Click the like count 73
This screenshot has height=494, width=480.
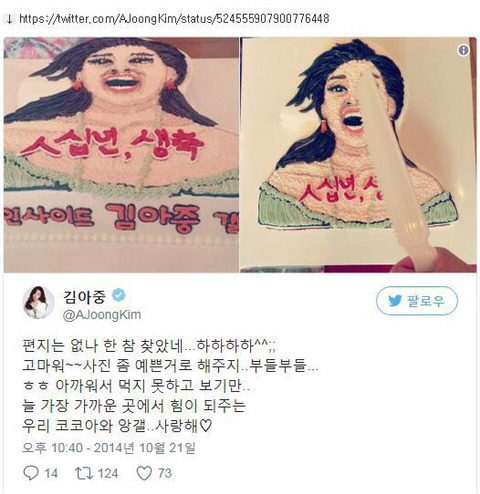pos(165,473)
